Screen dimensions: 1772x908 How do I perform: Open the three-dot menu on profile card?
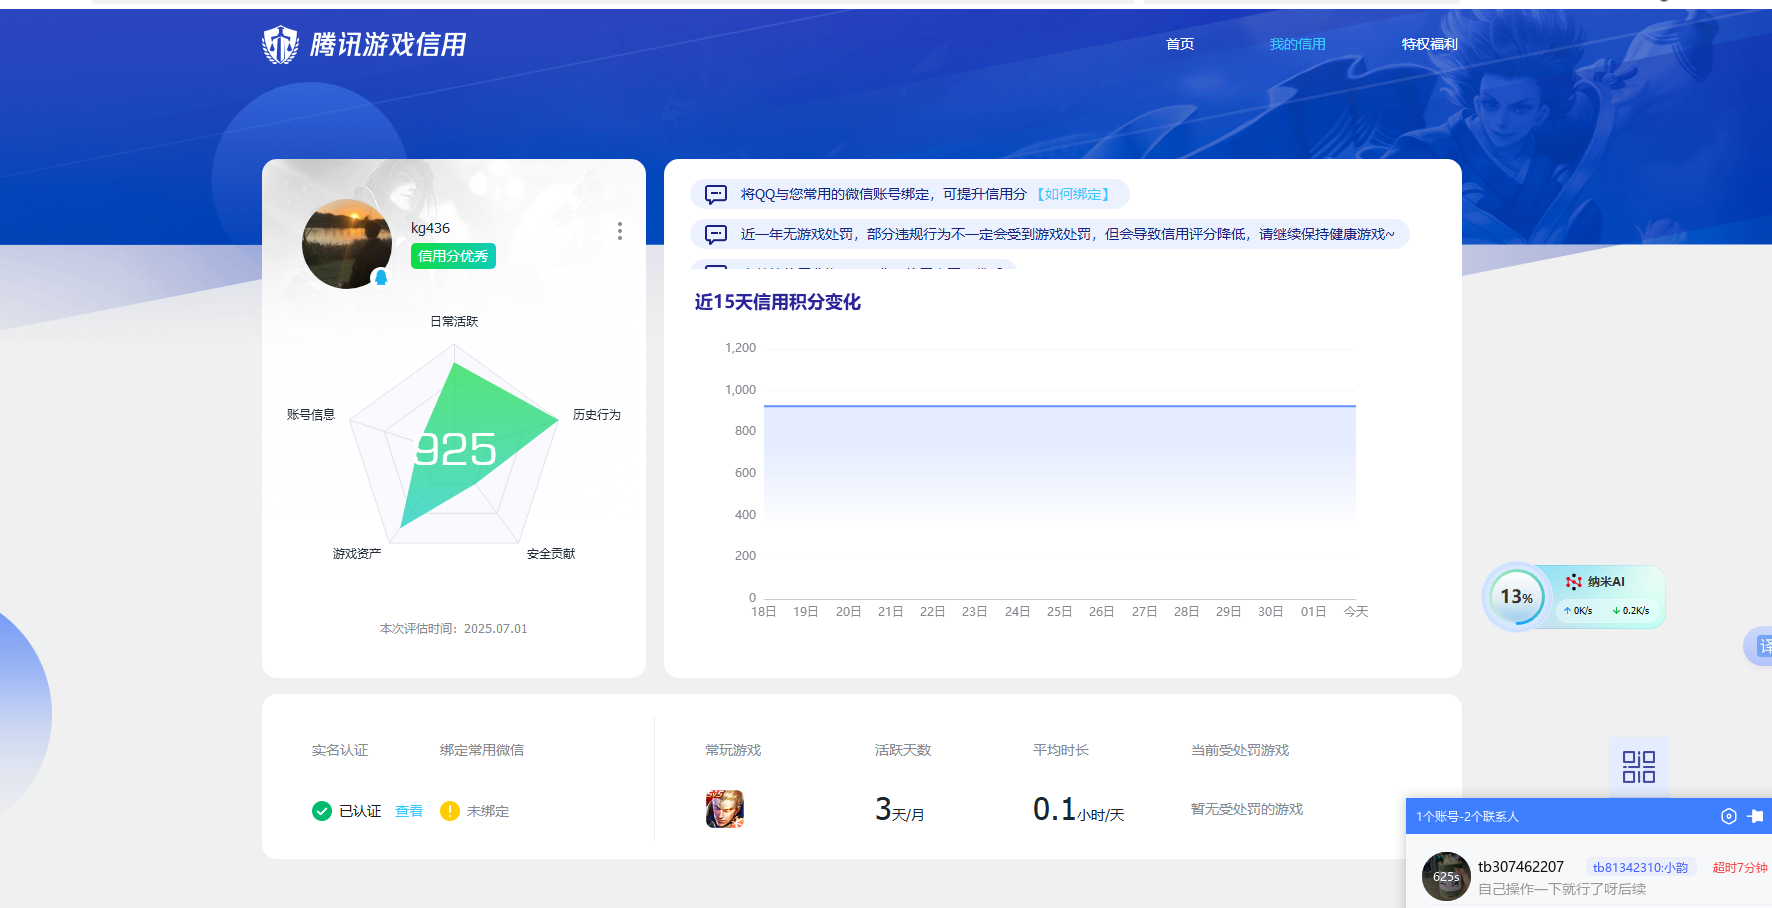click(x=620, y=231)
